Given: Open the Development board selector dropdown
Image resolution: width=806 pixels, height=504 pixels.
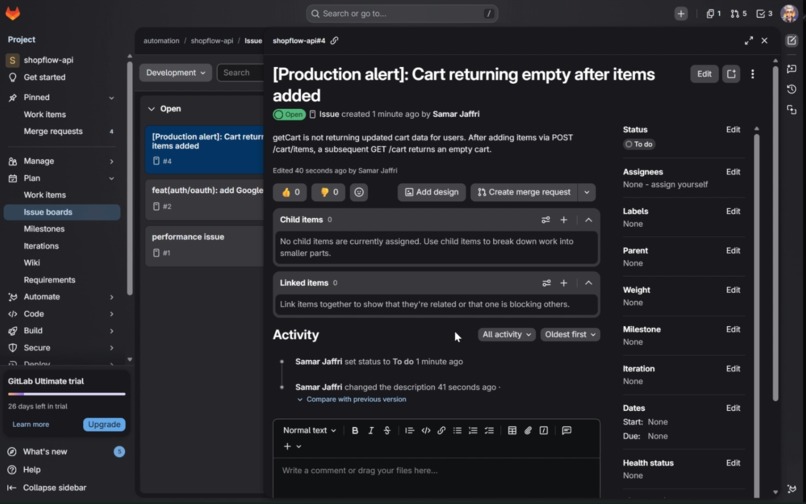Looking at the screenshot, I should [175, 73].
